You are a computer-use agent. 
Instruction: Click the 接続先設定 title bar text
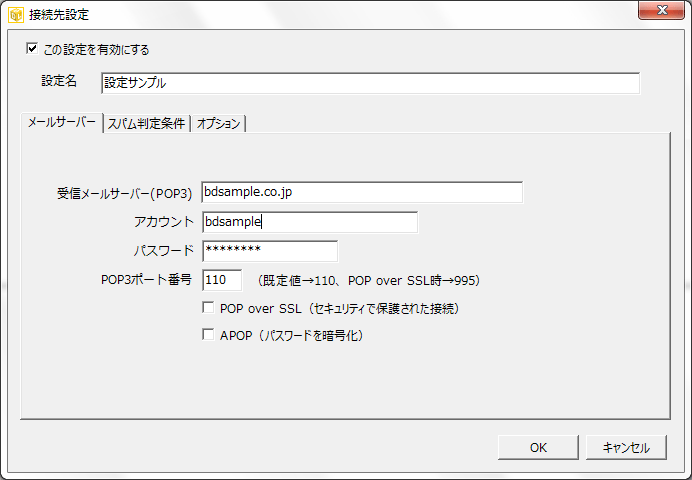[59, 15]
